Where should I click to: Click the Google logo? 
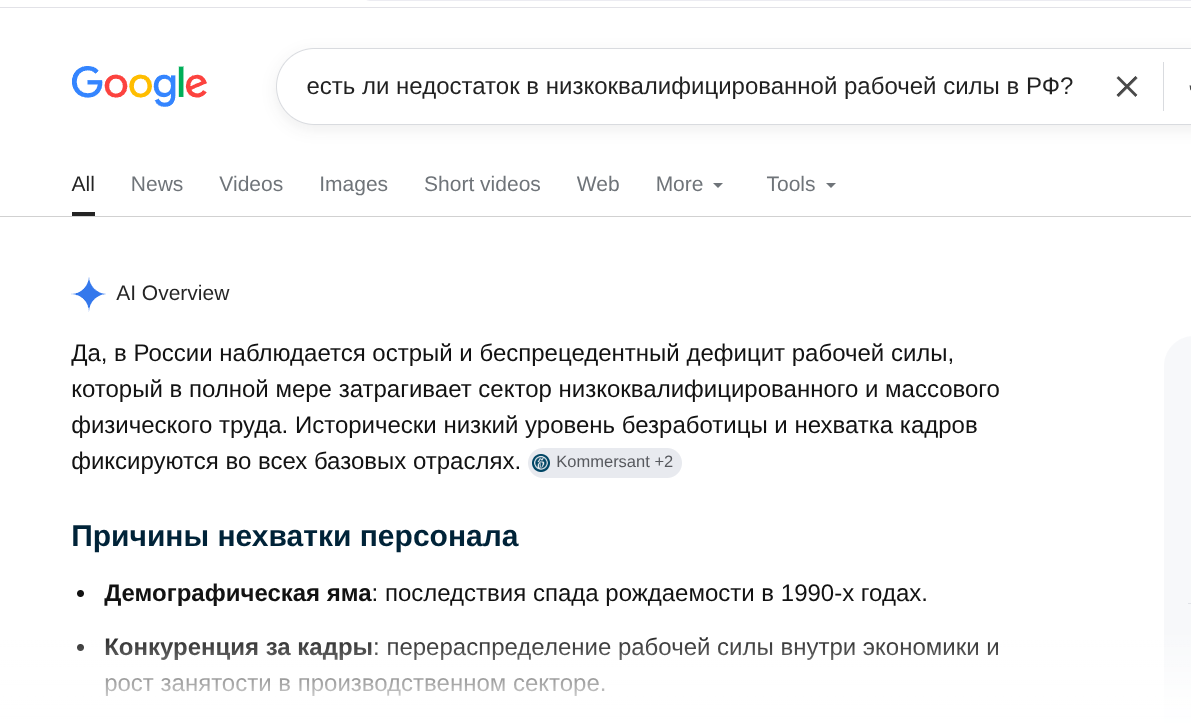tap(139, 85)
